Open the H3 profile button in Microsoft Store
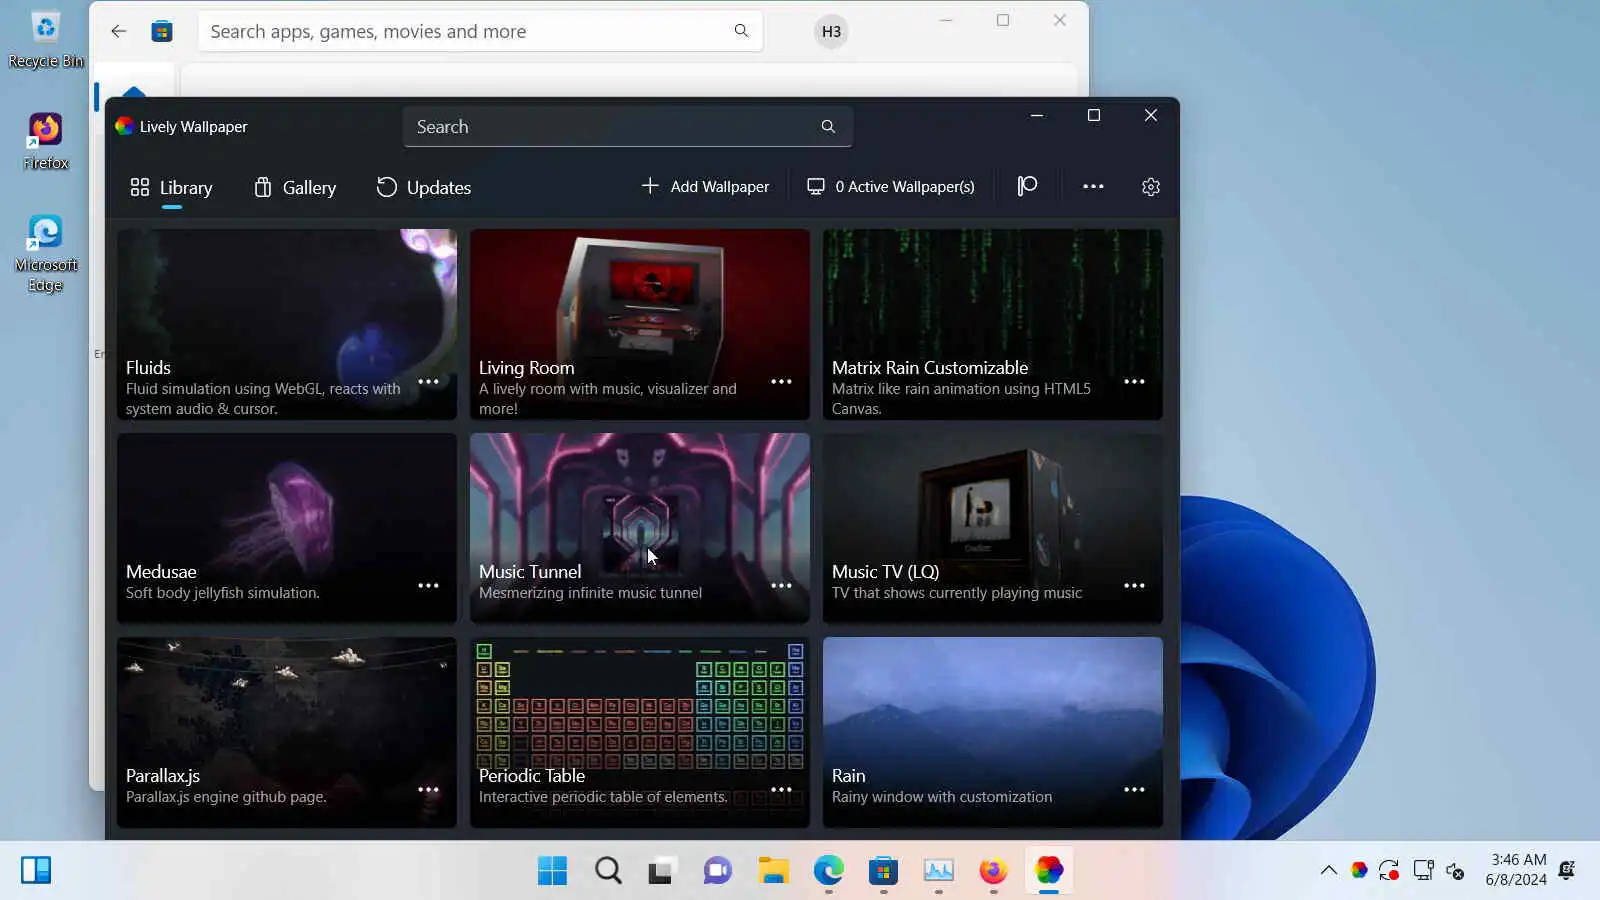1600x900 pixels. (831, 31)
